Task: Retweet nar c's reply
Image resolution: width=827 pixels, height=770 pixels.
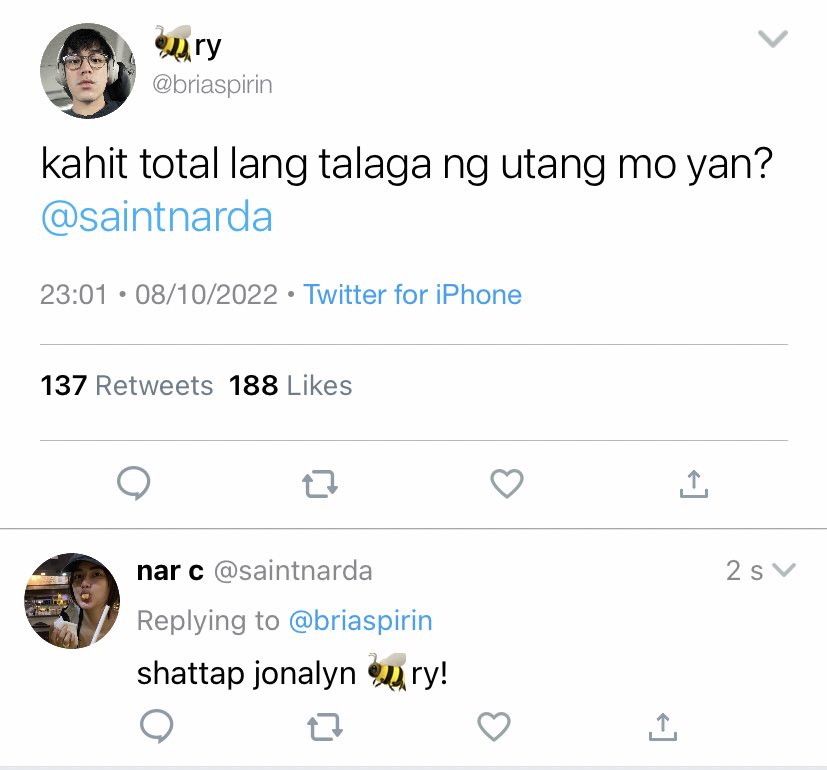Action: (325, 727)
